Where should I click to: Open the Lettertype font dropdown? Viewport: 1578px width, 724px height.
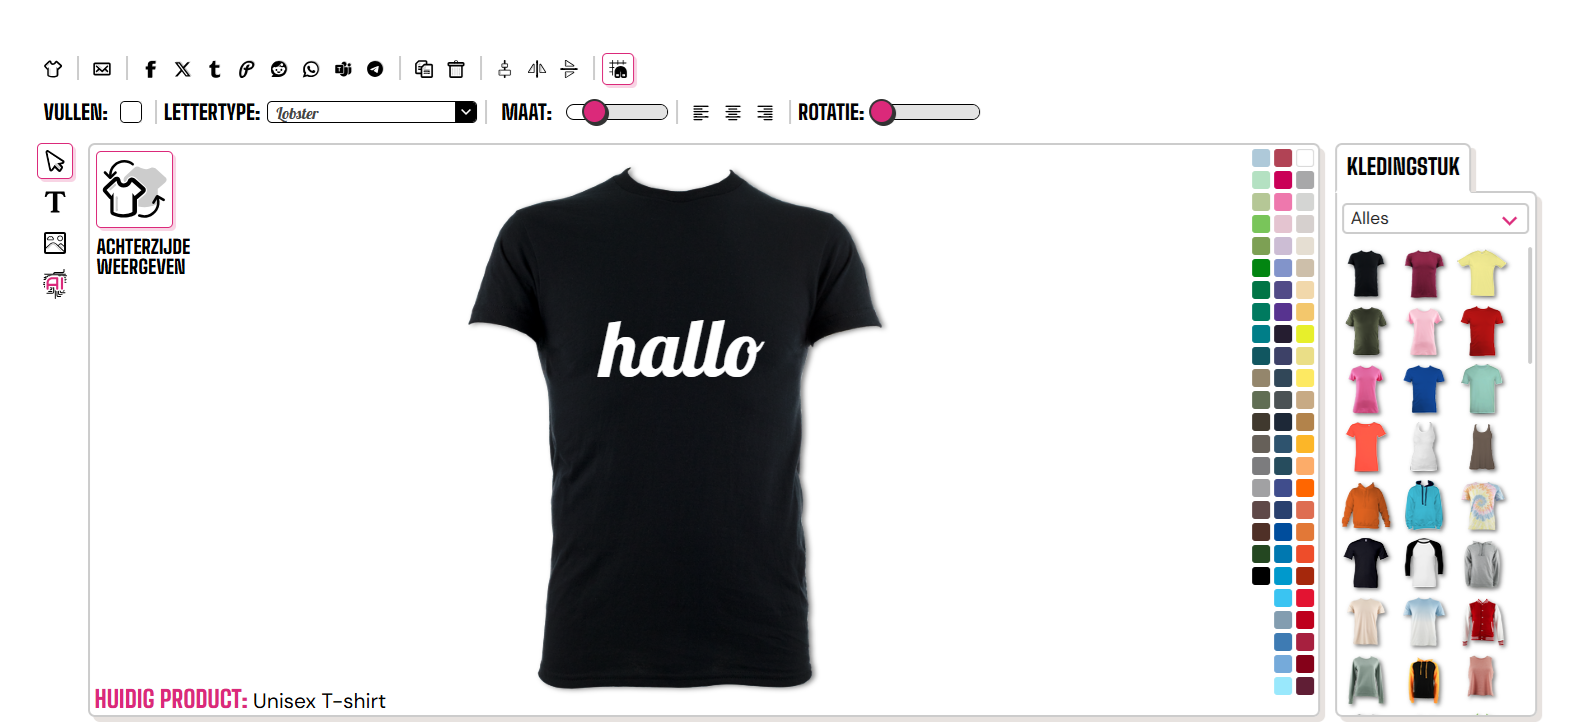point(372,112)
